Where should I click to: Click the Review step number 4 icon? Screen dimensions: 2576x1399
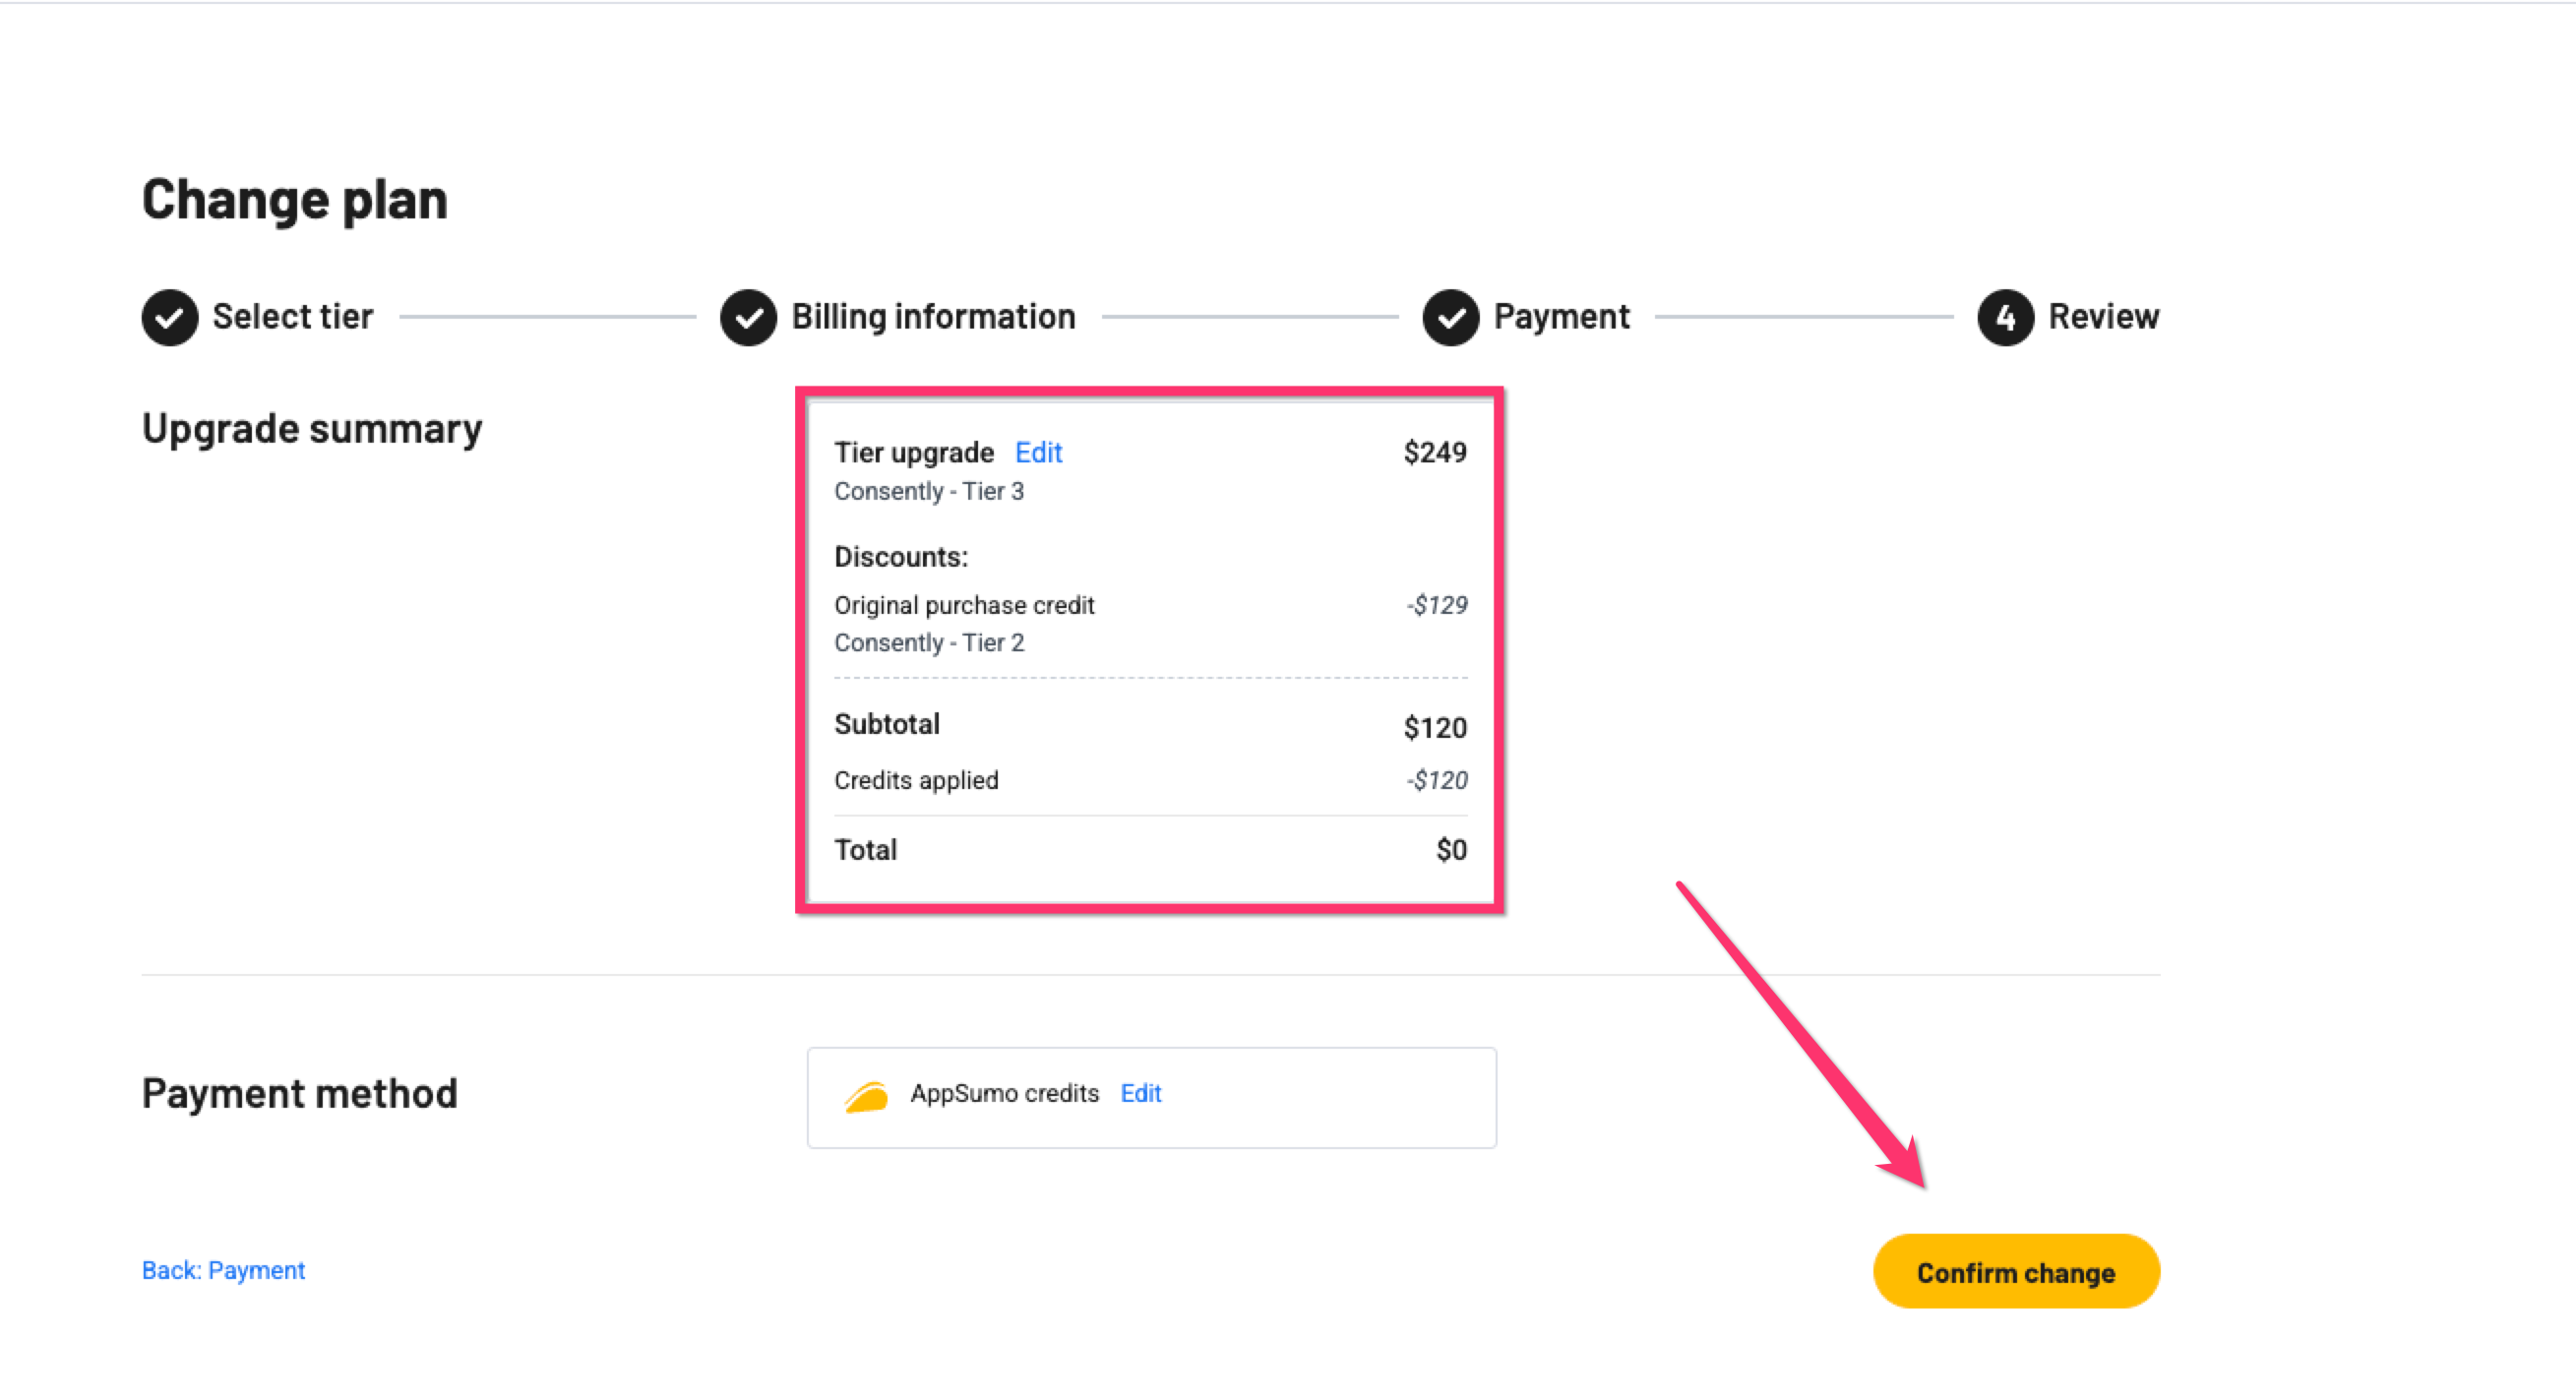(x=2005, y=318)
